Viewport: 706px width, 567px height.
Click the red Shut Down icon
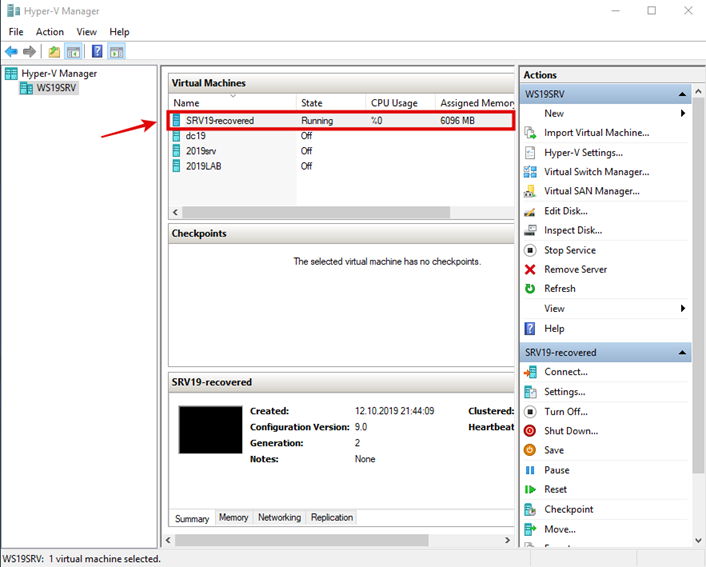tap(530, 431)
